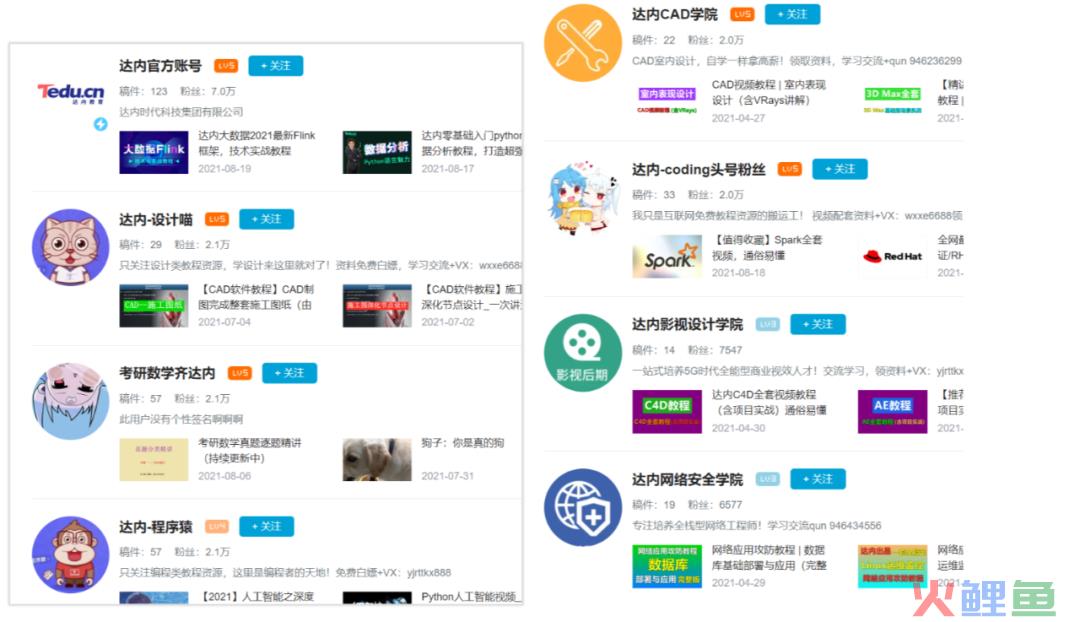Viewport: 1080px width, 622px height.
Task: Open the yellow 考研数学真题 video thumbnail
Action: (154, 459)
